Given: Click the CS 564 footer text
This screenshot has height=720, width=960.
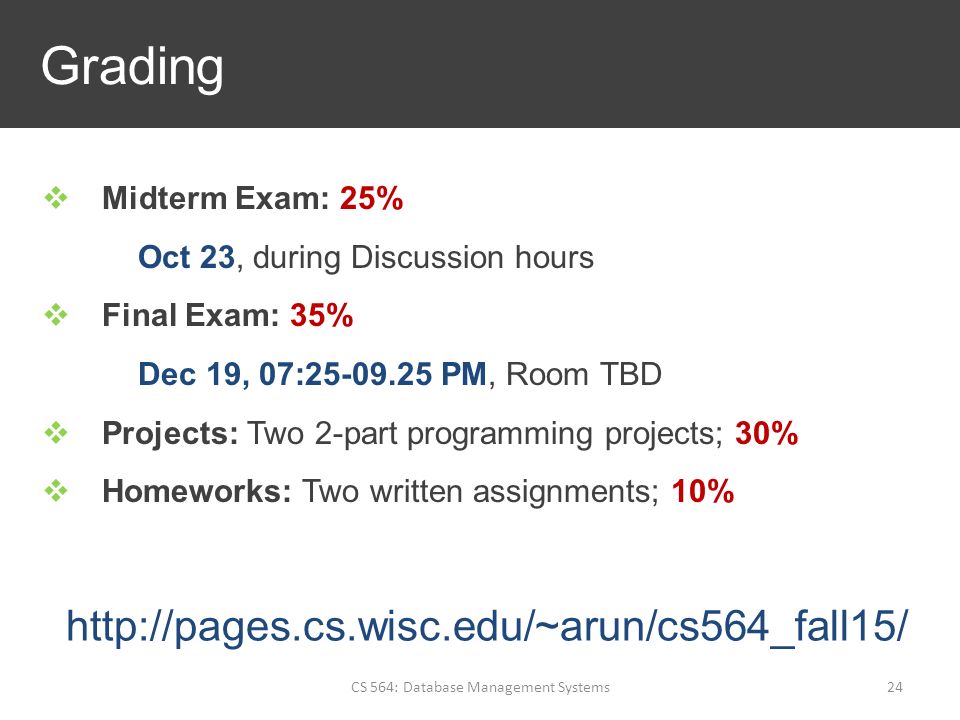Looking at the screenshot, I should point(481,687).
